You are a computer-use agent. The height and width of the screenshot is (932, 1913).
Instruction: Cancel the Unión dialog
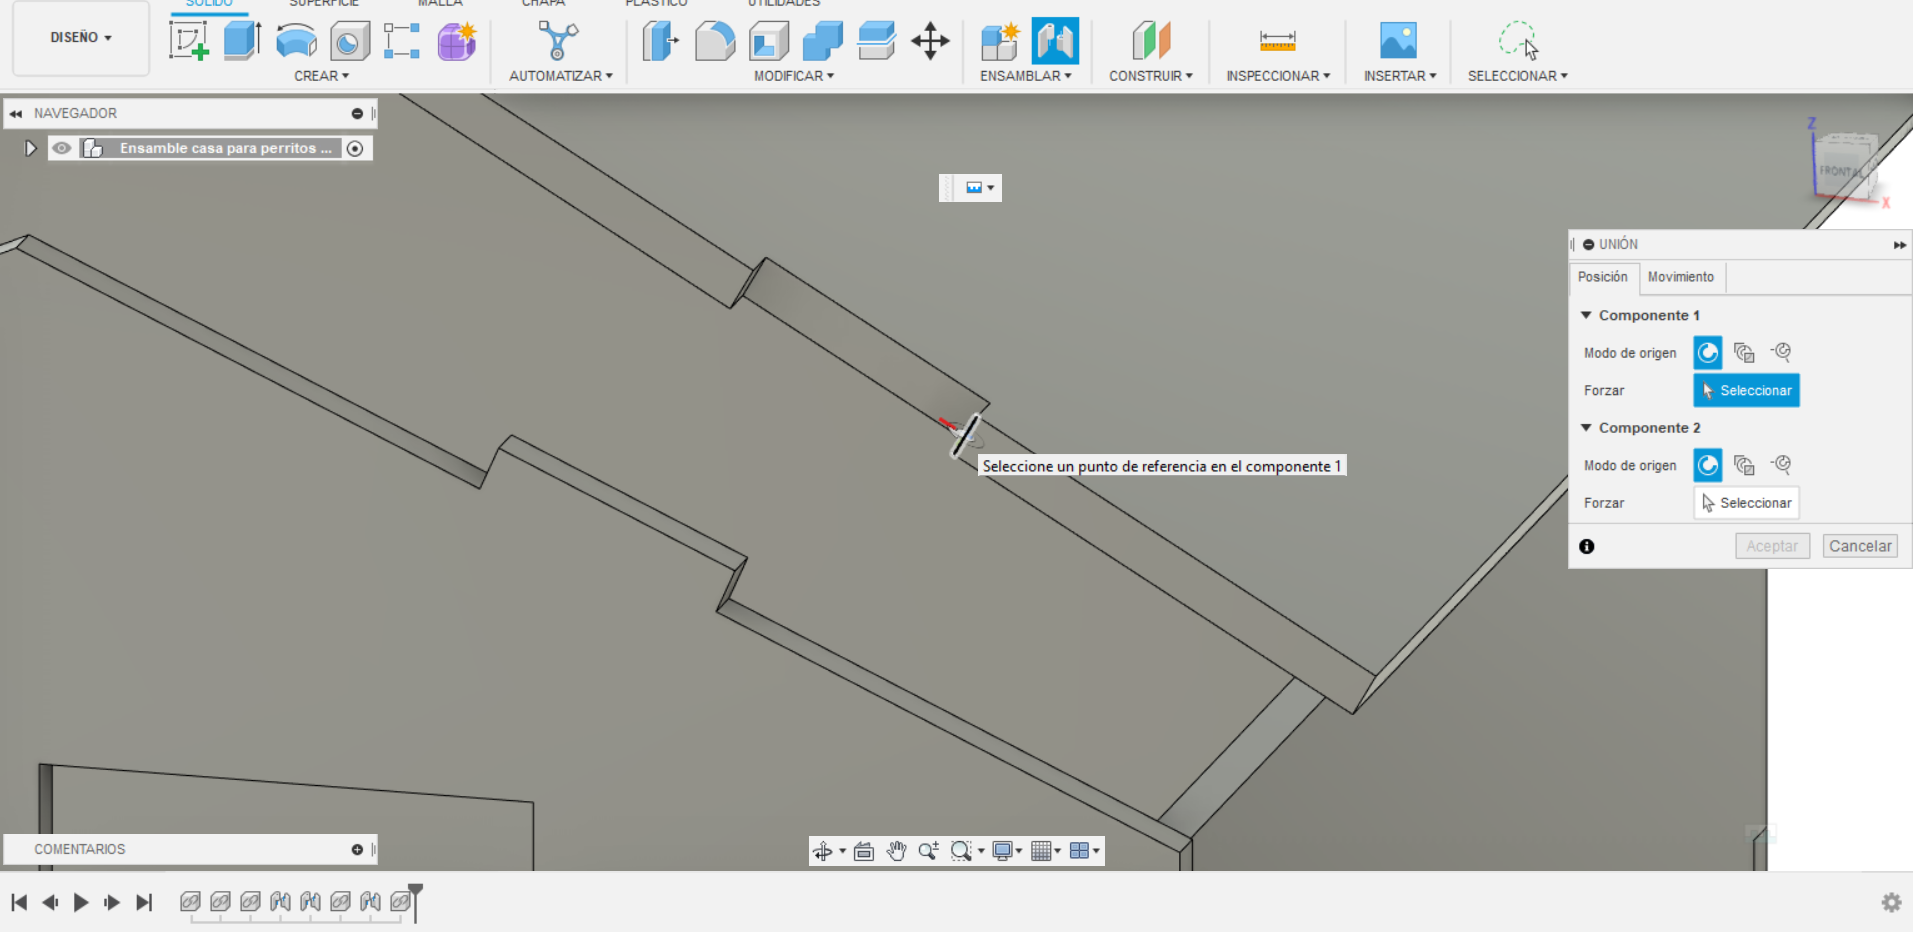[x=1860, y=546]
